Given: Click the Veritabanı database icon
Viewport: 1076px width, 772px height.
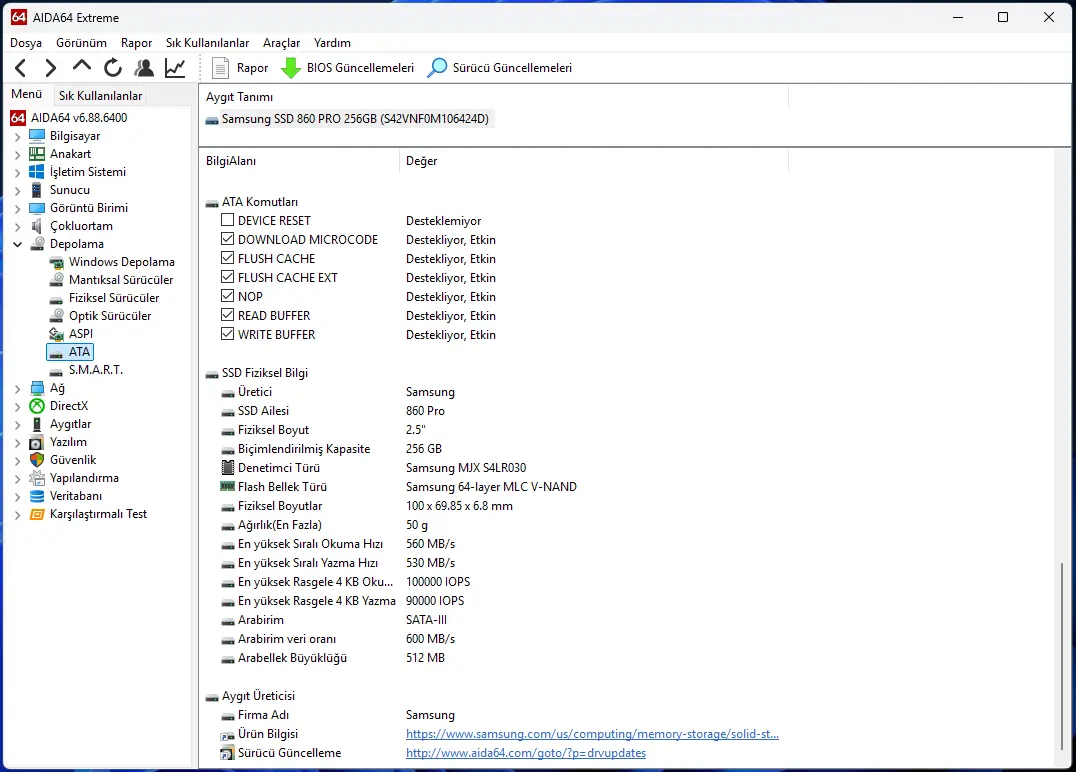Looking at the screenshot, I should point(37,495).
